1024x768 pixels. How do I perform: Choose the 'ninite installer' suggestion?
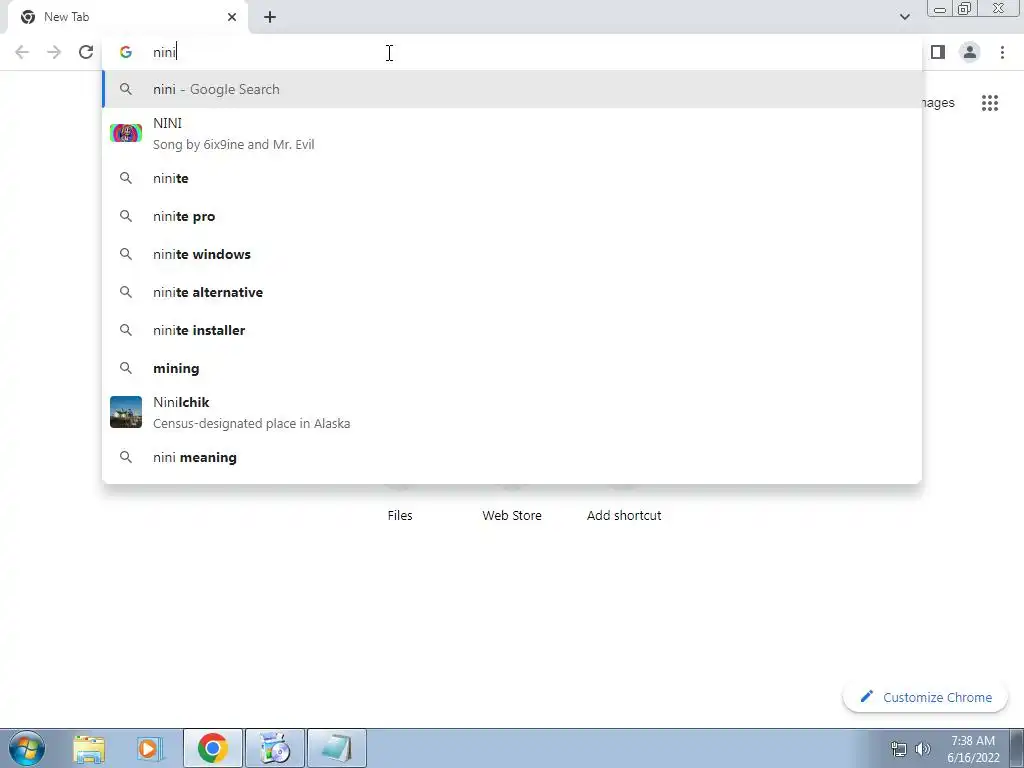pos(512,330)
